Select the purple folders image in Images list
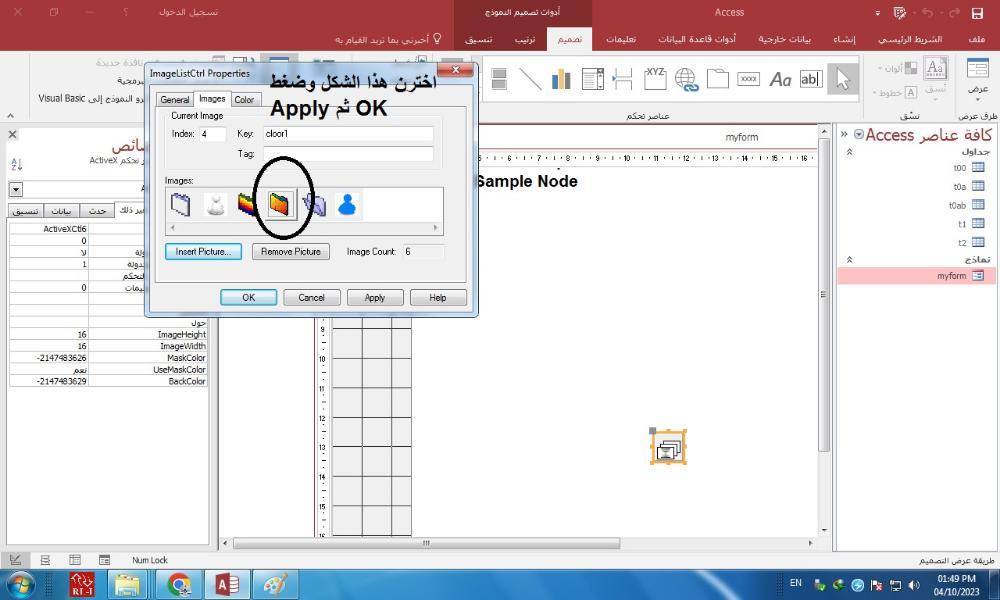The width and height of the screenshot is (1000, 600). click(314, 205)
